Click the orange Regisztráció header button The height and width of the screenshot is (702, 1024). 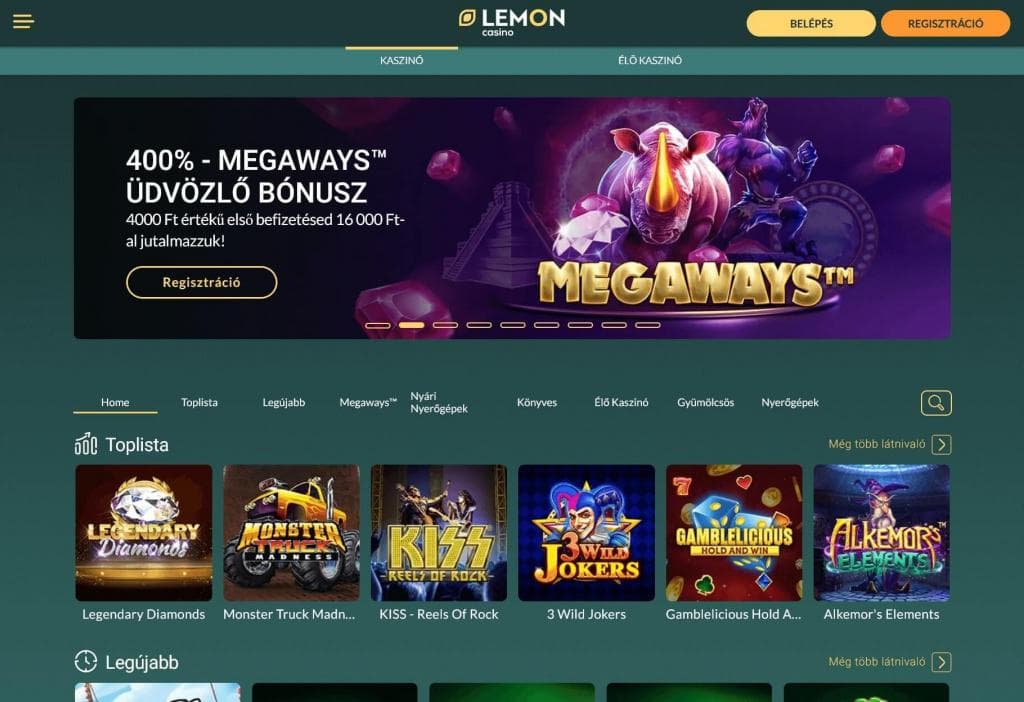point(945,24)
